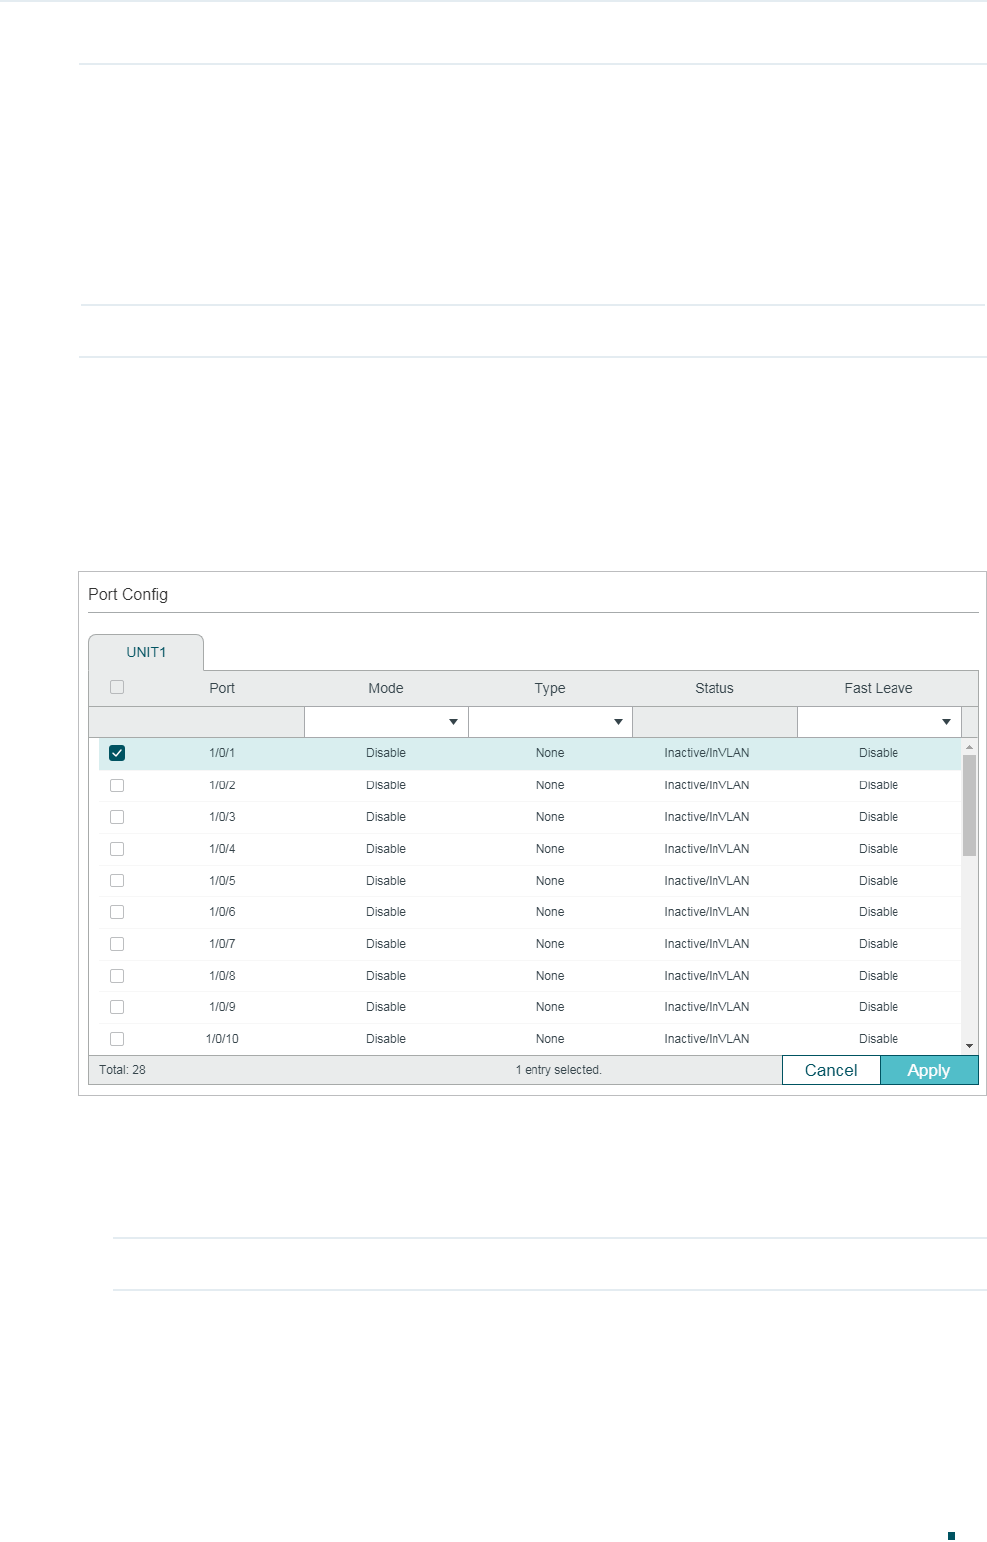The width and height of the screenshot is (987, 1542).
Task: Click Mode value Disable for port 1/0/1
Action: tap(386, 753)
